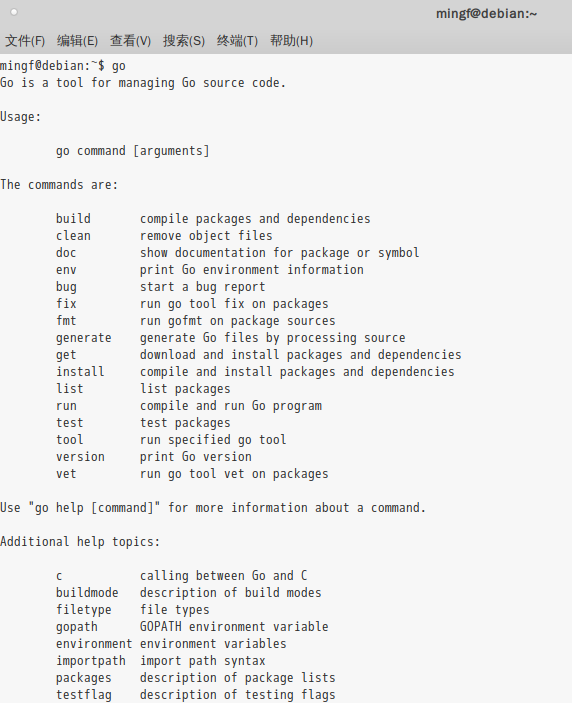Click 'go command [arguments]' usage line
572x703 pixels.
[132, 151]
